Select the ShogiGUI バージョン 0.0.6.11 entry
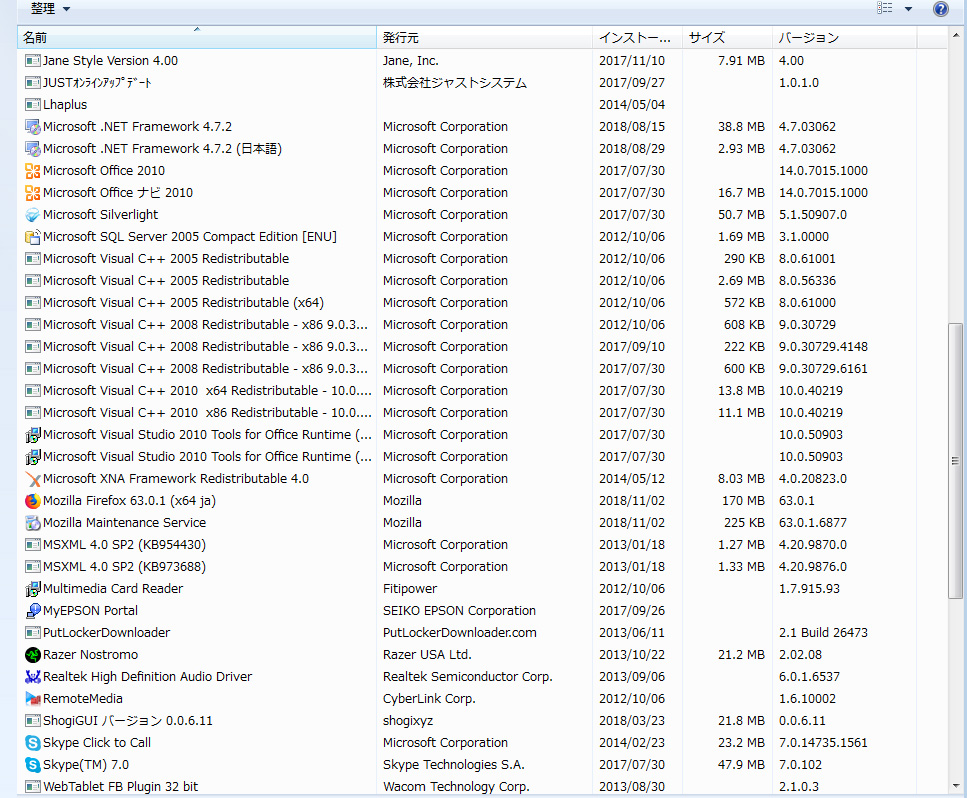This screenshot has height=798, width=967. coord(127,721)
